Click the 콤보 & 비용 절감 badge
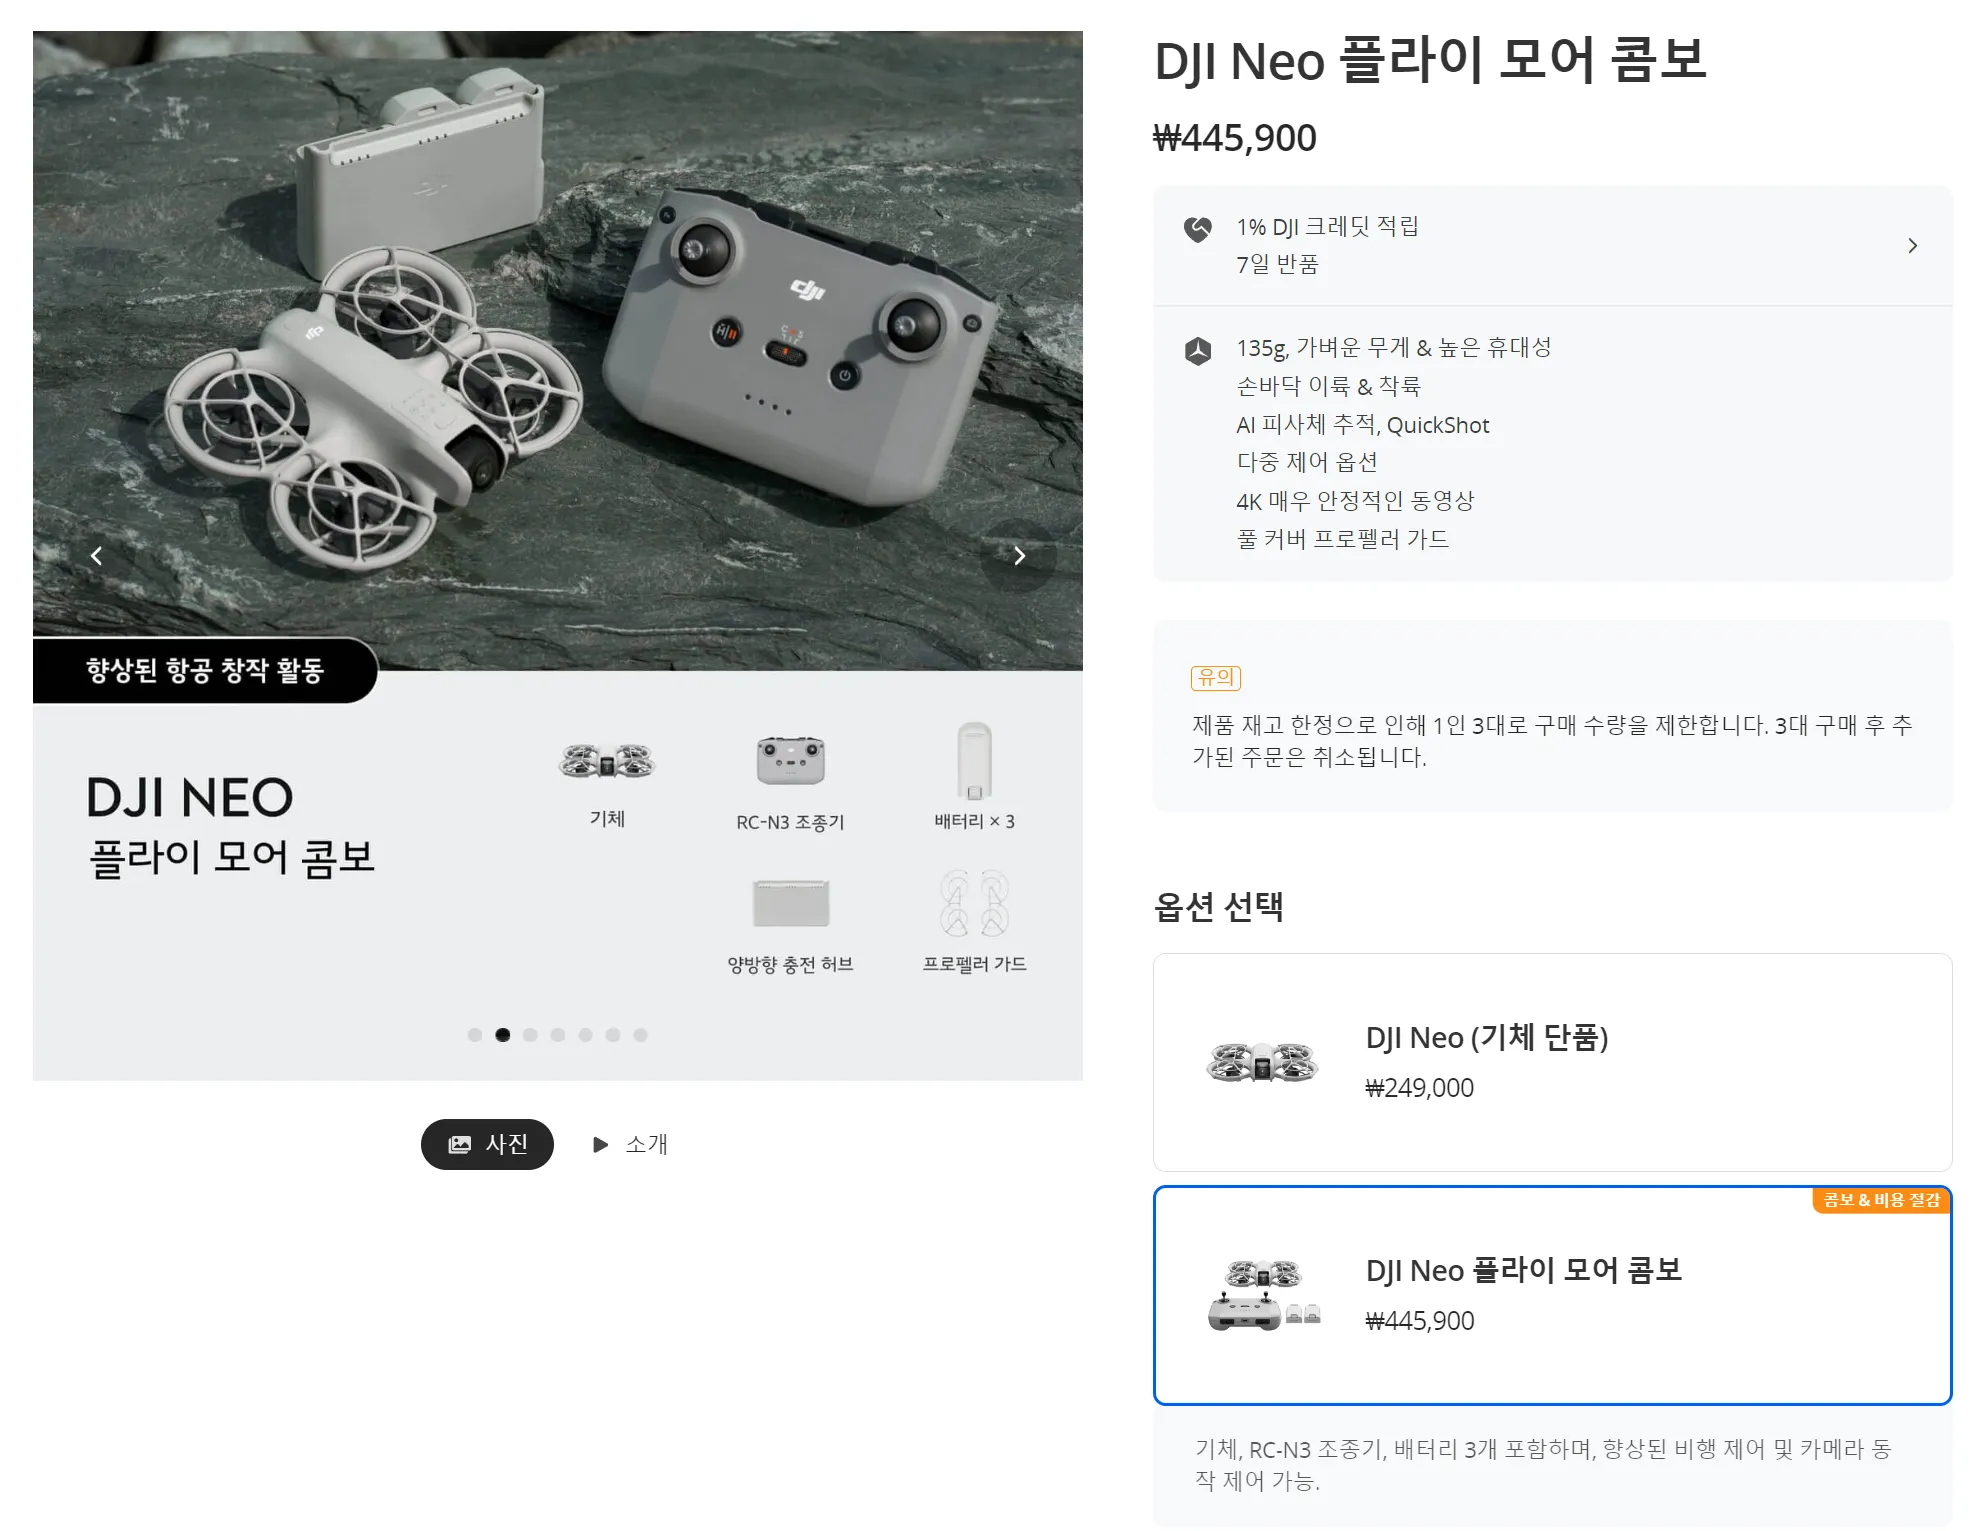Screen dimensions: 1976x1531 coord(1881,1200)
